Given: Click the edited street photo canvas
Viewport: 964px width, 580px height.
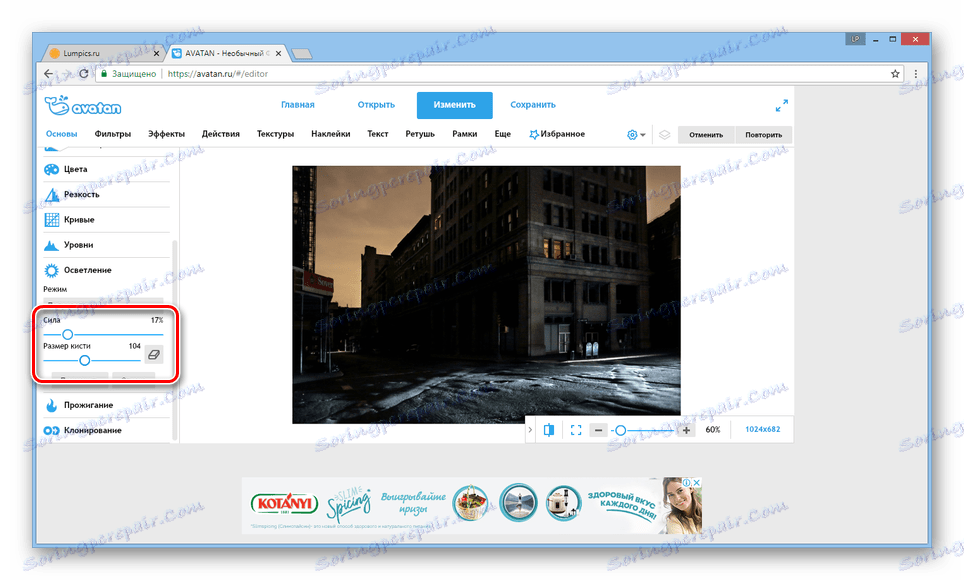Looking at the screenshot, I should click(x=486, y=295).
